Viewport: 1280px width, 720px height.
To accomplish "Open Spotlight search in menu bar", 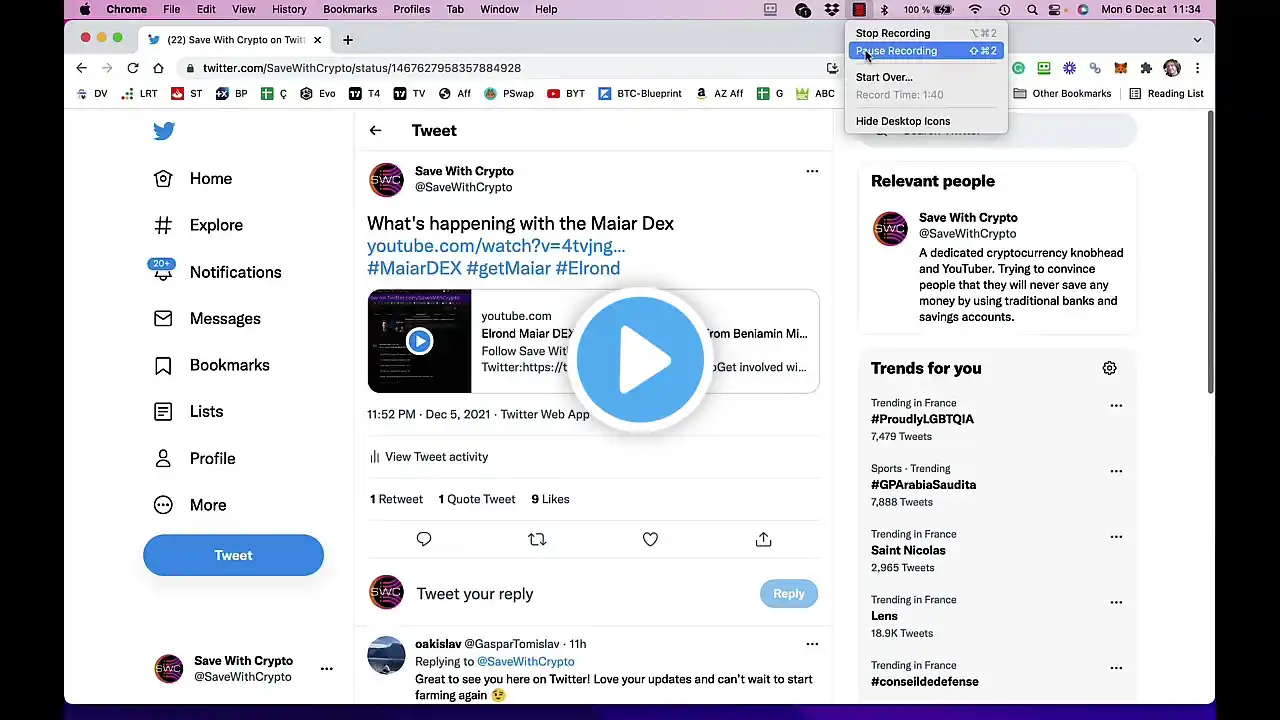I will (x=1032, y=9).
